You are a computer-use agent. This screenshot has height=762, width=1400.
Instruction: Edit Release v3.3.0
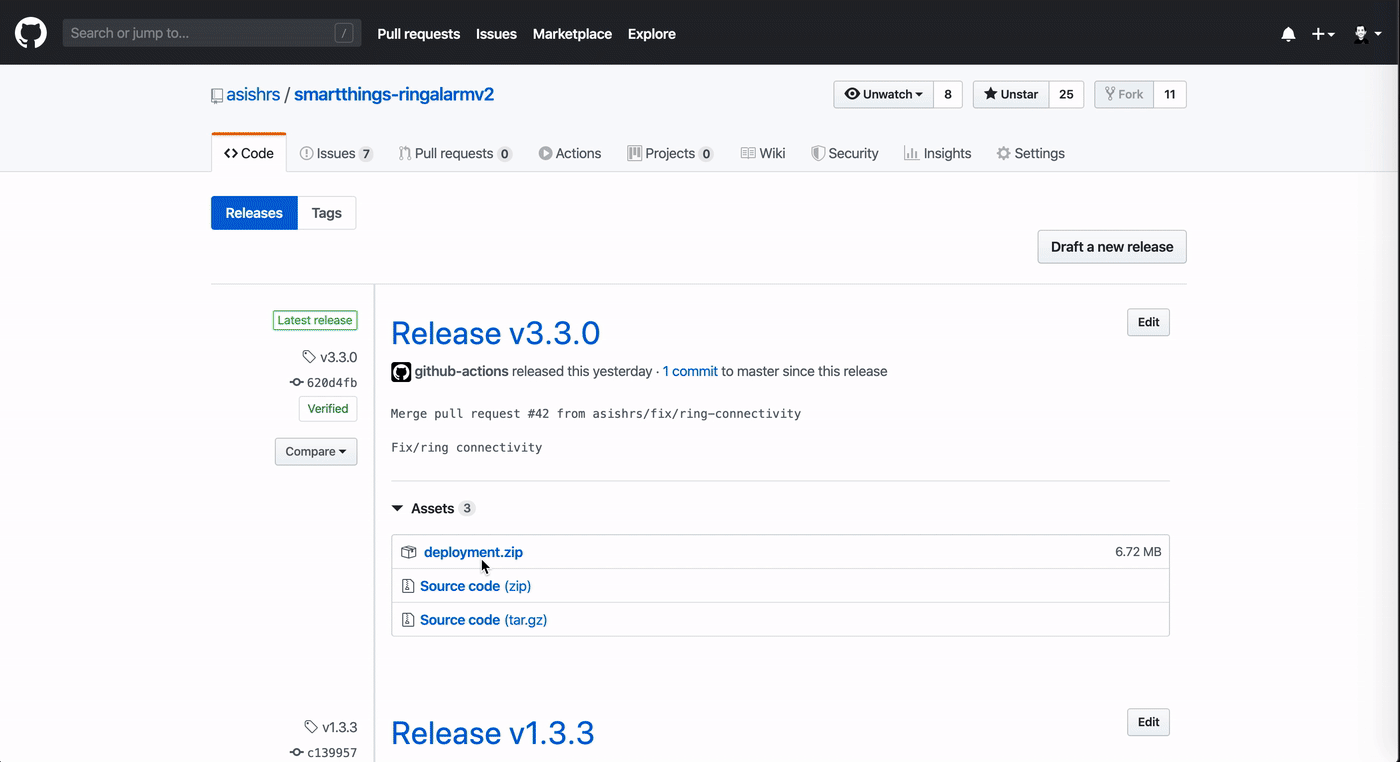coord(1148,322)
